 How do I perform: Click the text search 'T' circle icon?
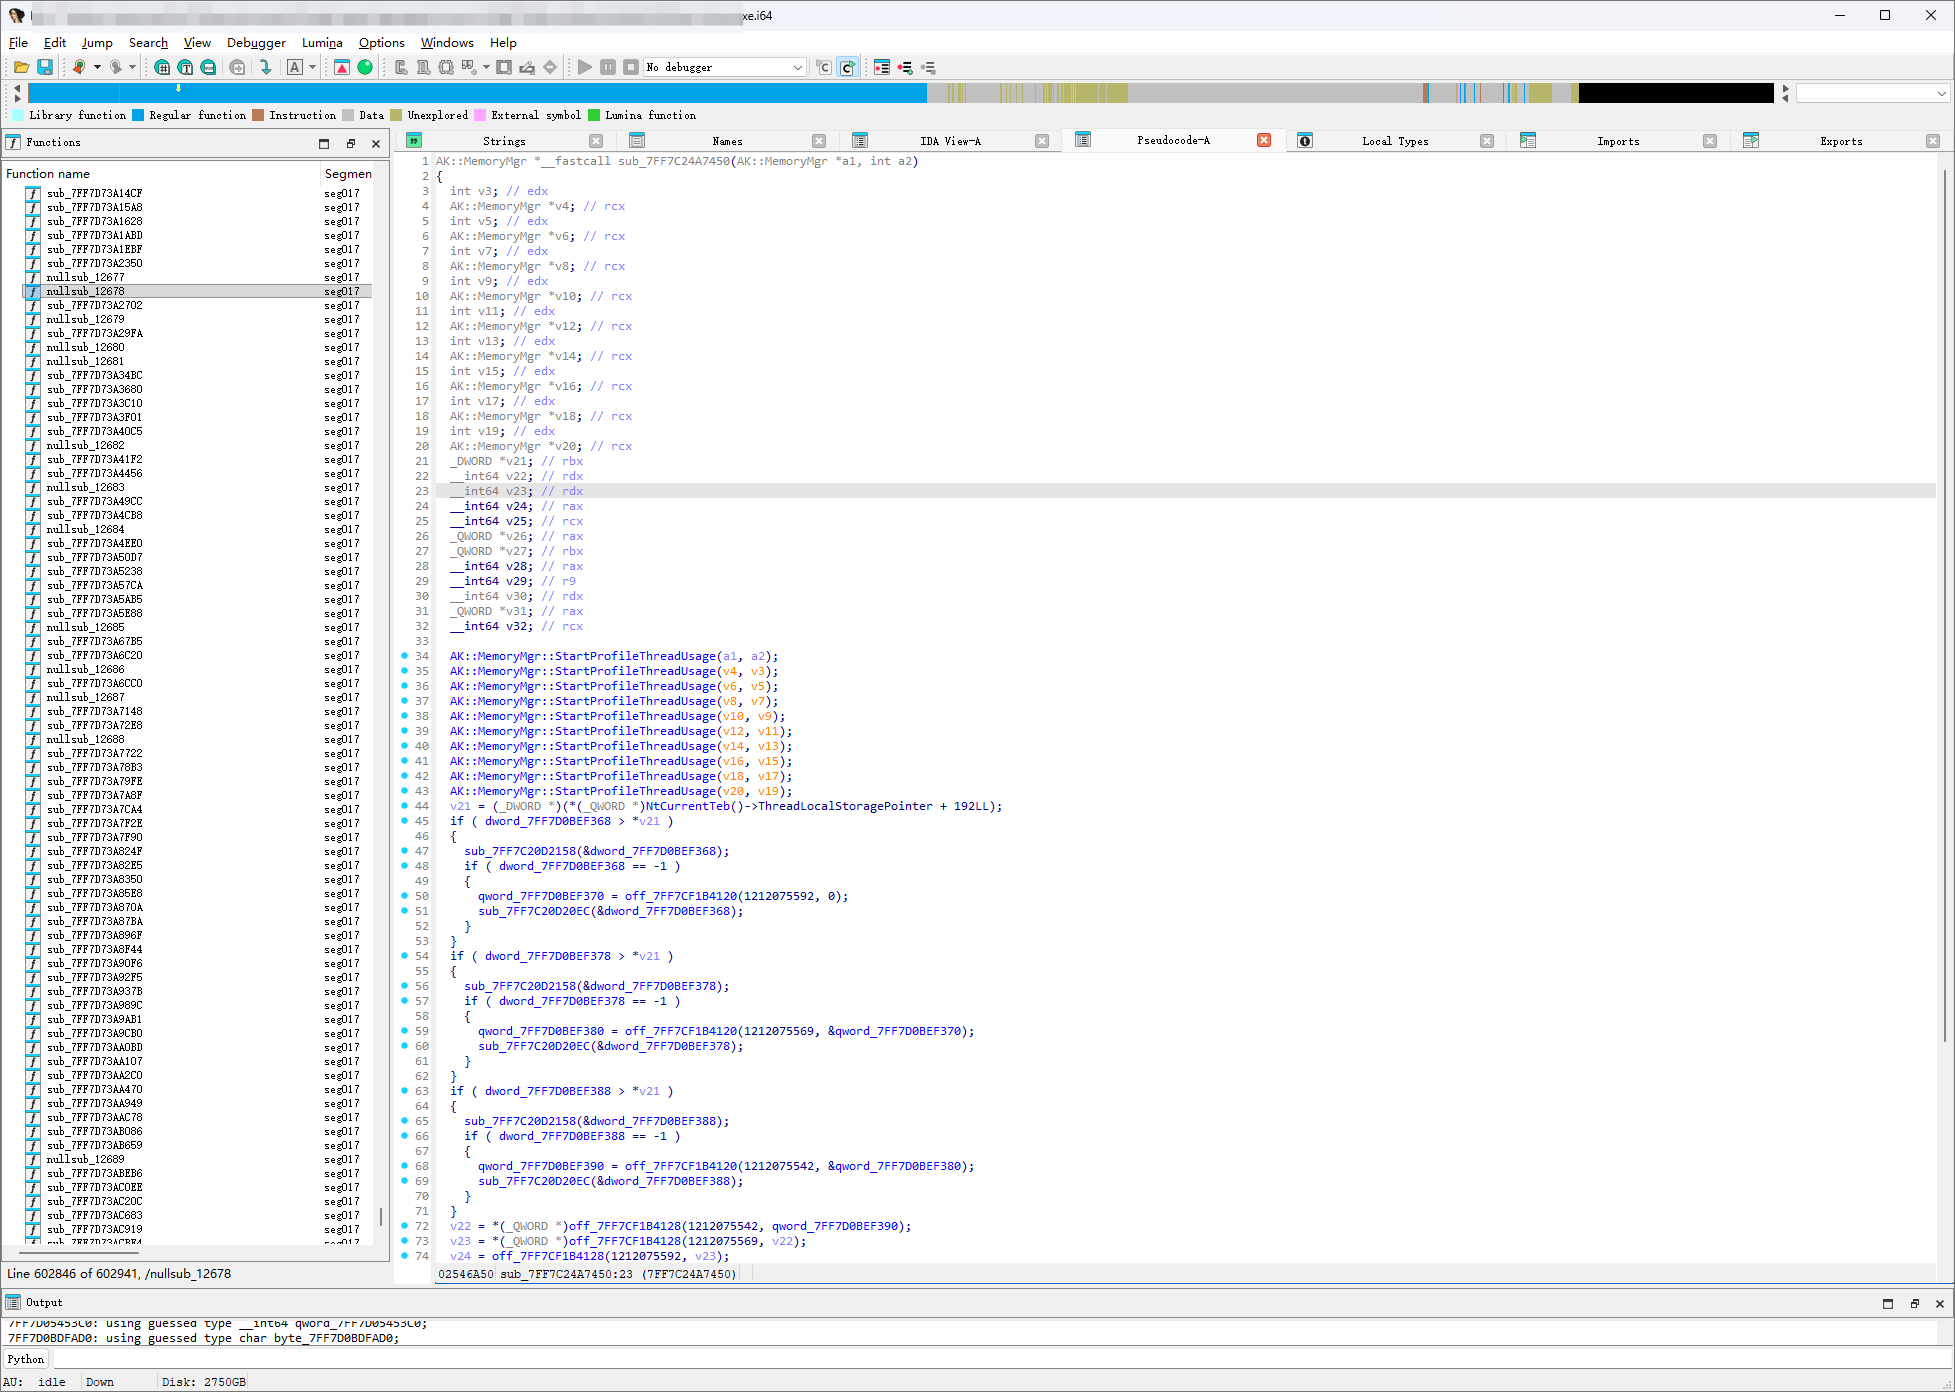click(185, 67)
